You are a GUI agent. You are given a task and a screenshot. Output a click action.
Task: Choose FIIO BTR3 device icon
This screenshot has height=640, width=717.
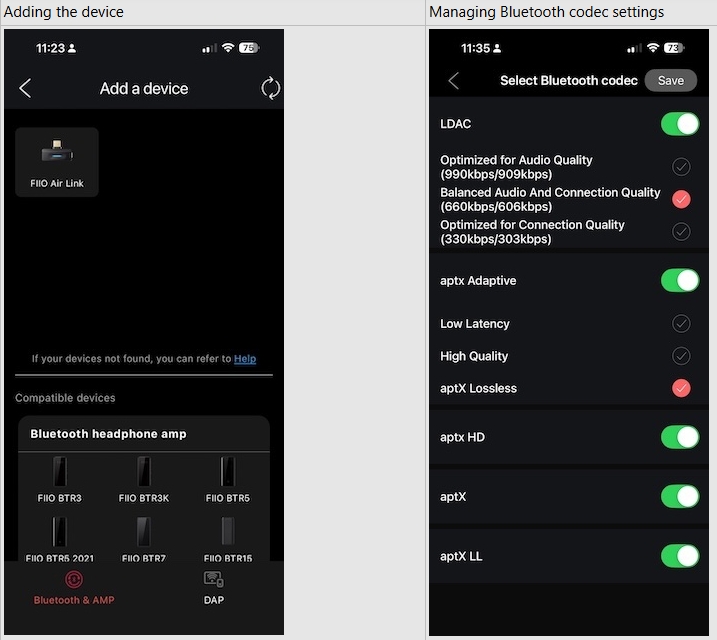pyautogui.click(x=59, y=472)
